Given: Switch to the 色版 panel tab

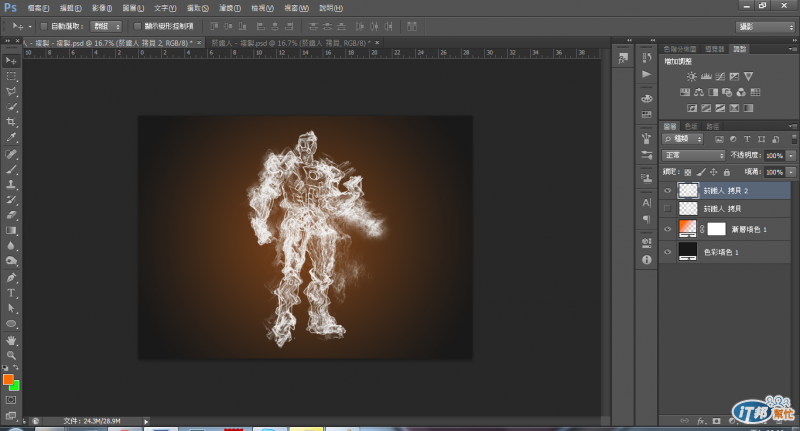Looking at the screenshot, I should point(692,125).
